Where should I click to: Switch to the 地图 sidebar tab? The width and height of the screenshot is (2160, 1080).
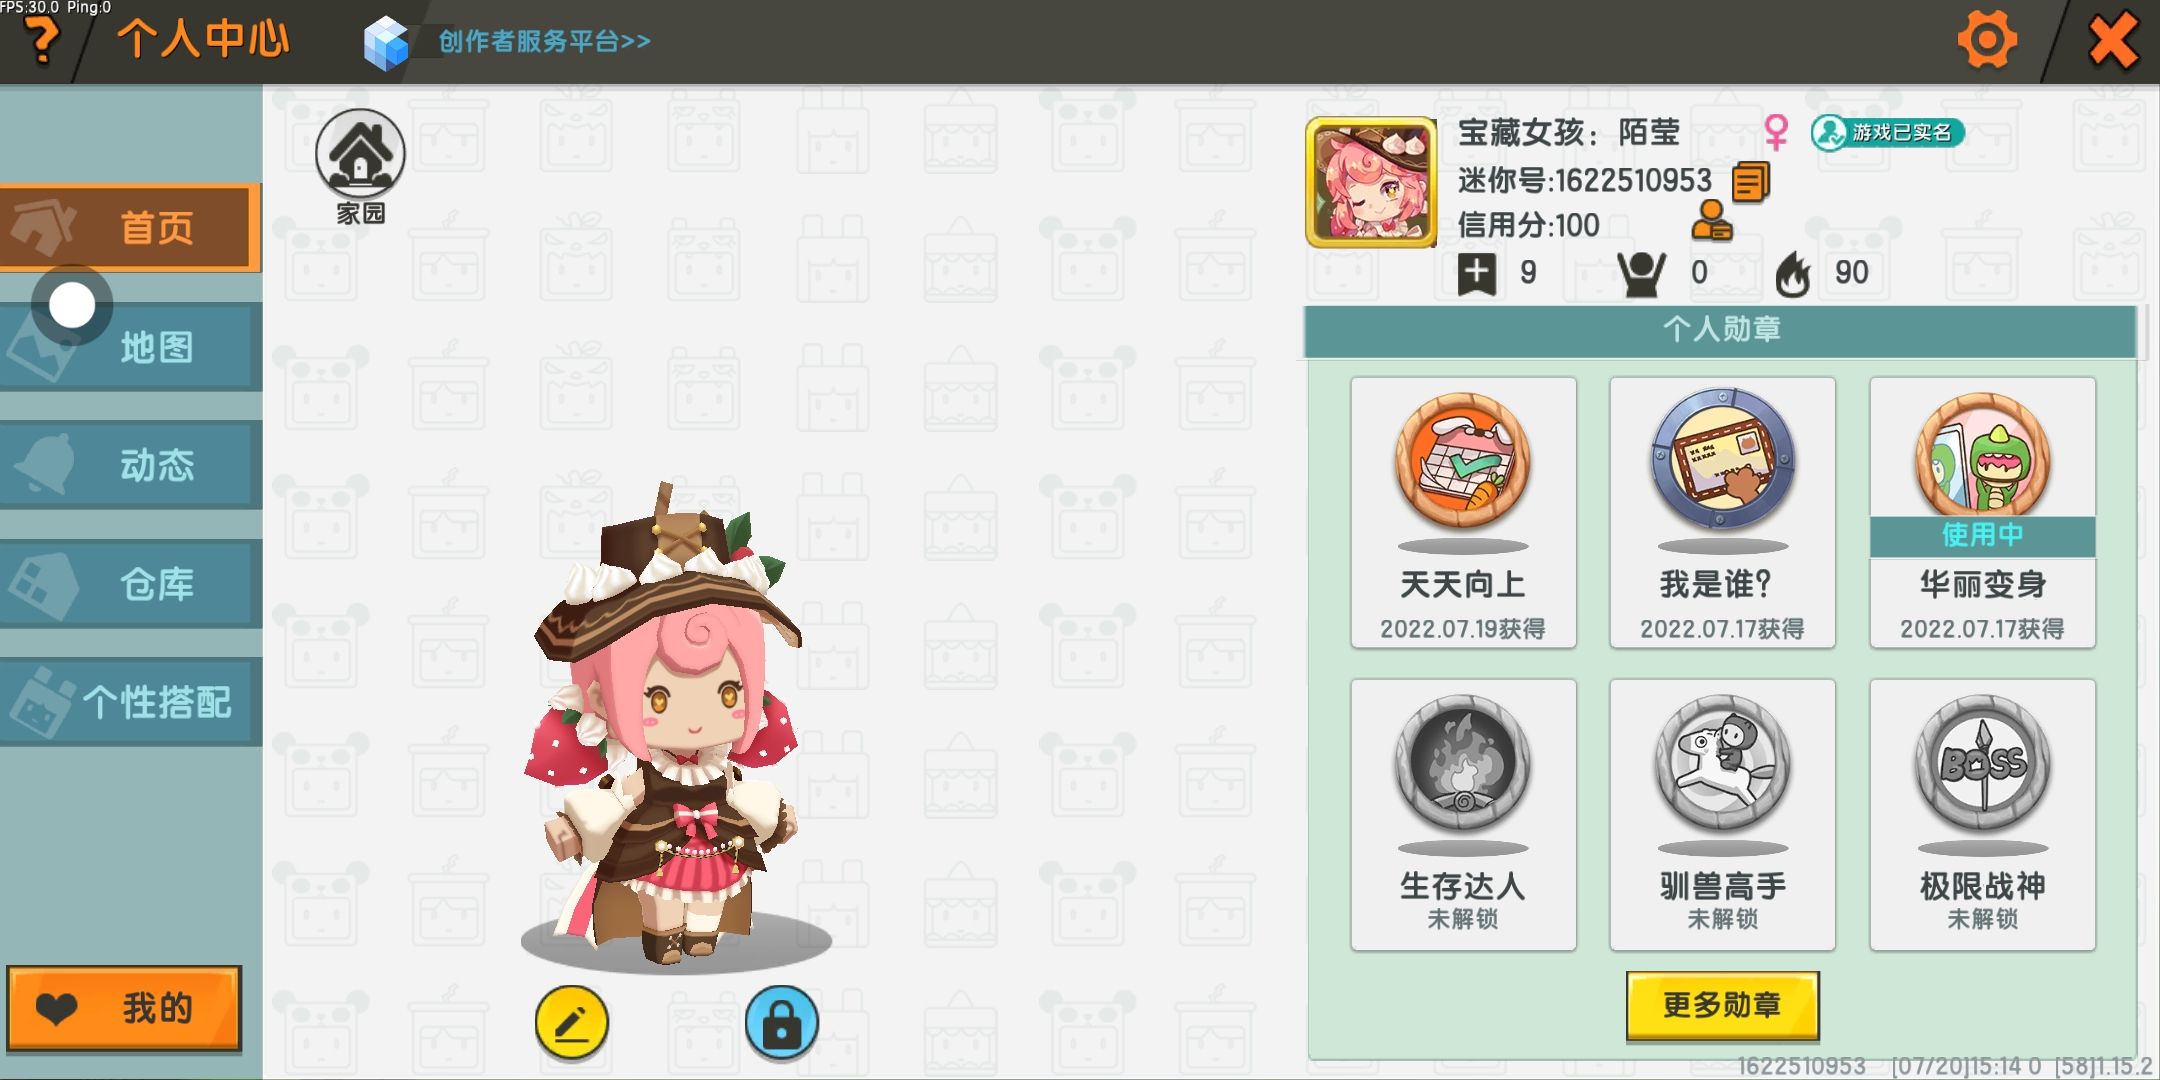[131, 347]
